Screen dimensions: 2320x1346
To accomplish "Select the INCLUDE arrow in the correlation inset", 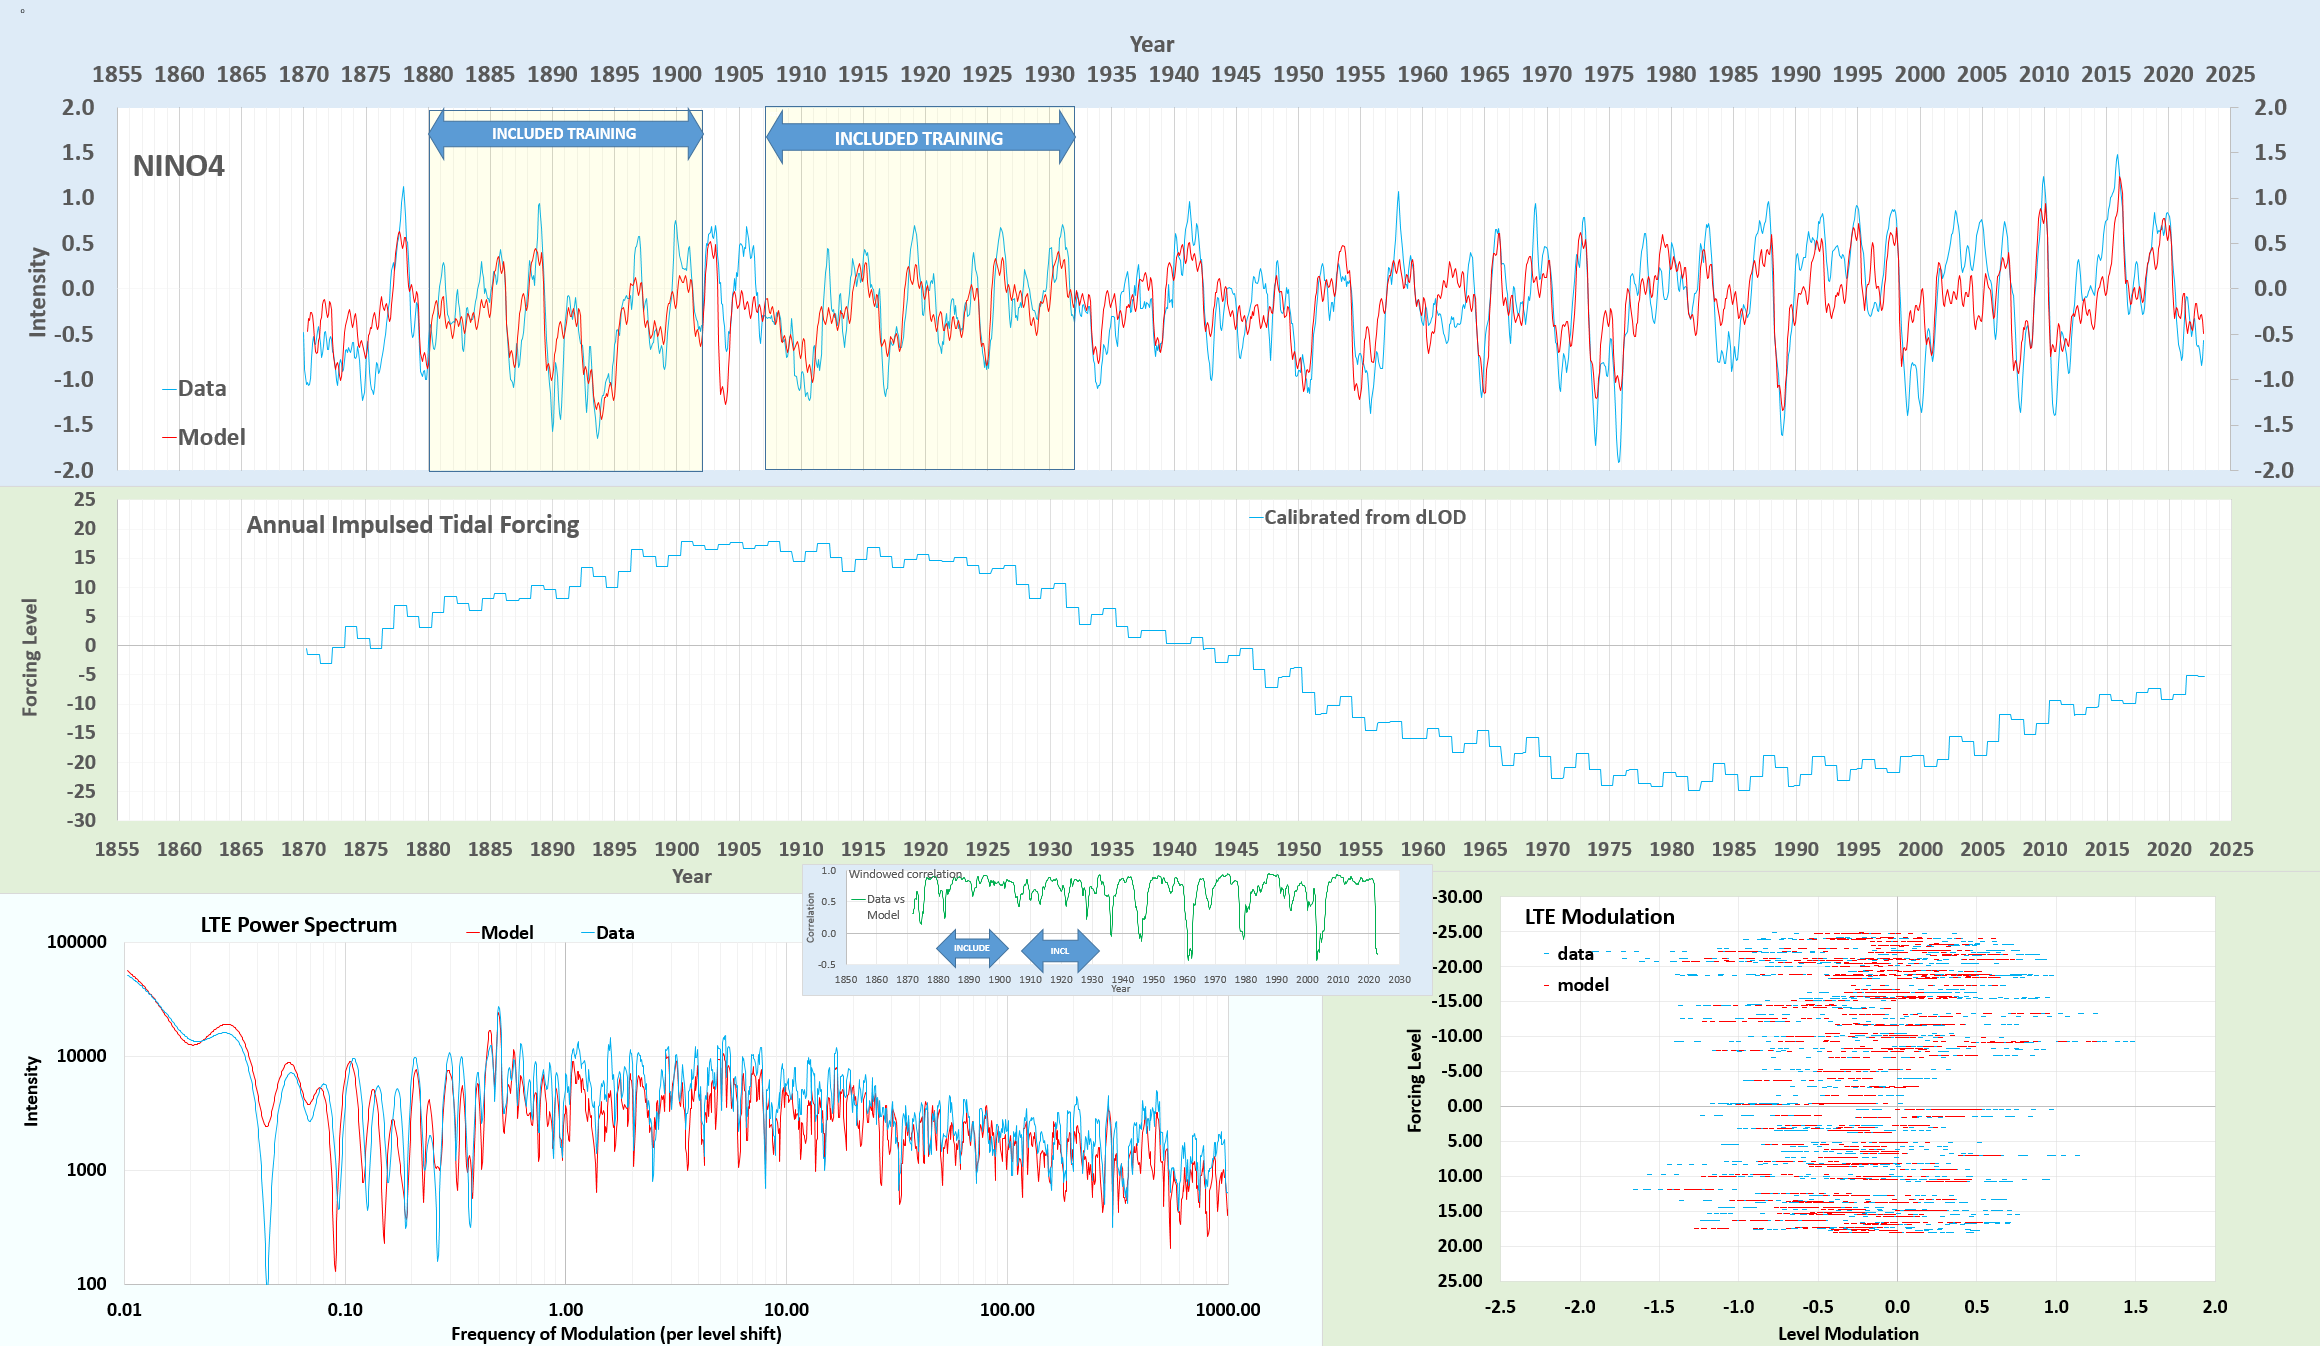I will coord(971,948).
